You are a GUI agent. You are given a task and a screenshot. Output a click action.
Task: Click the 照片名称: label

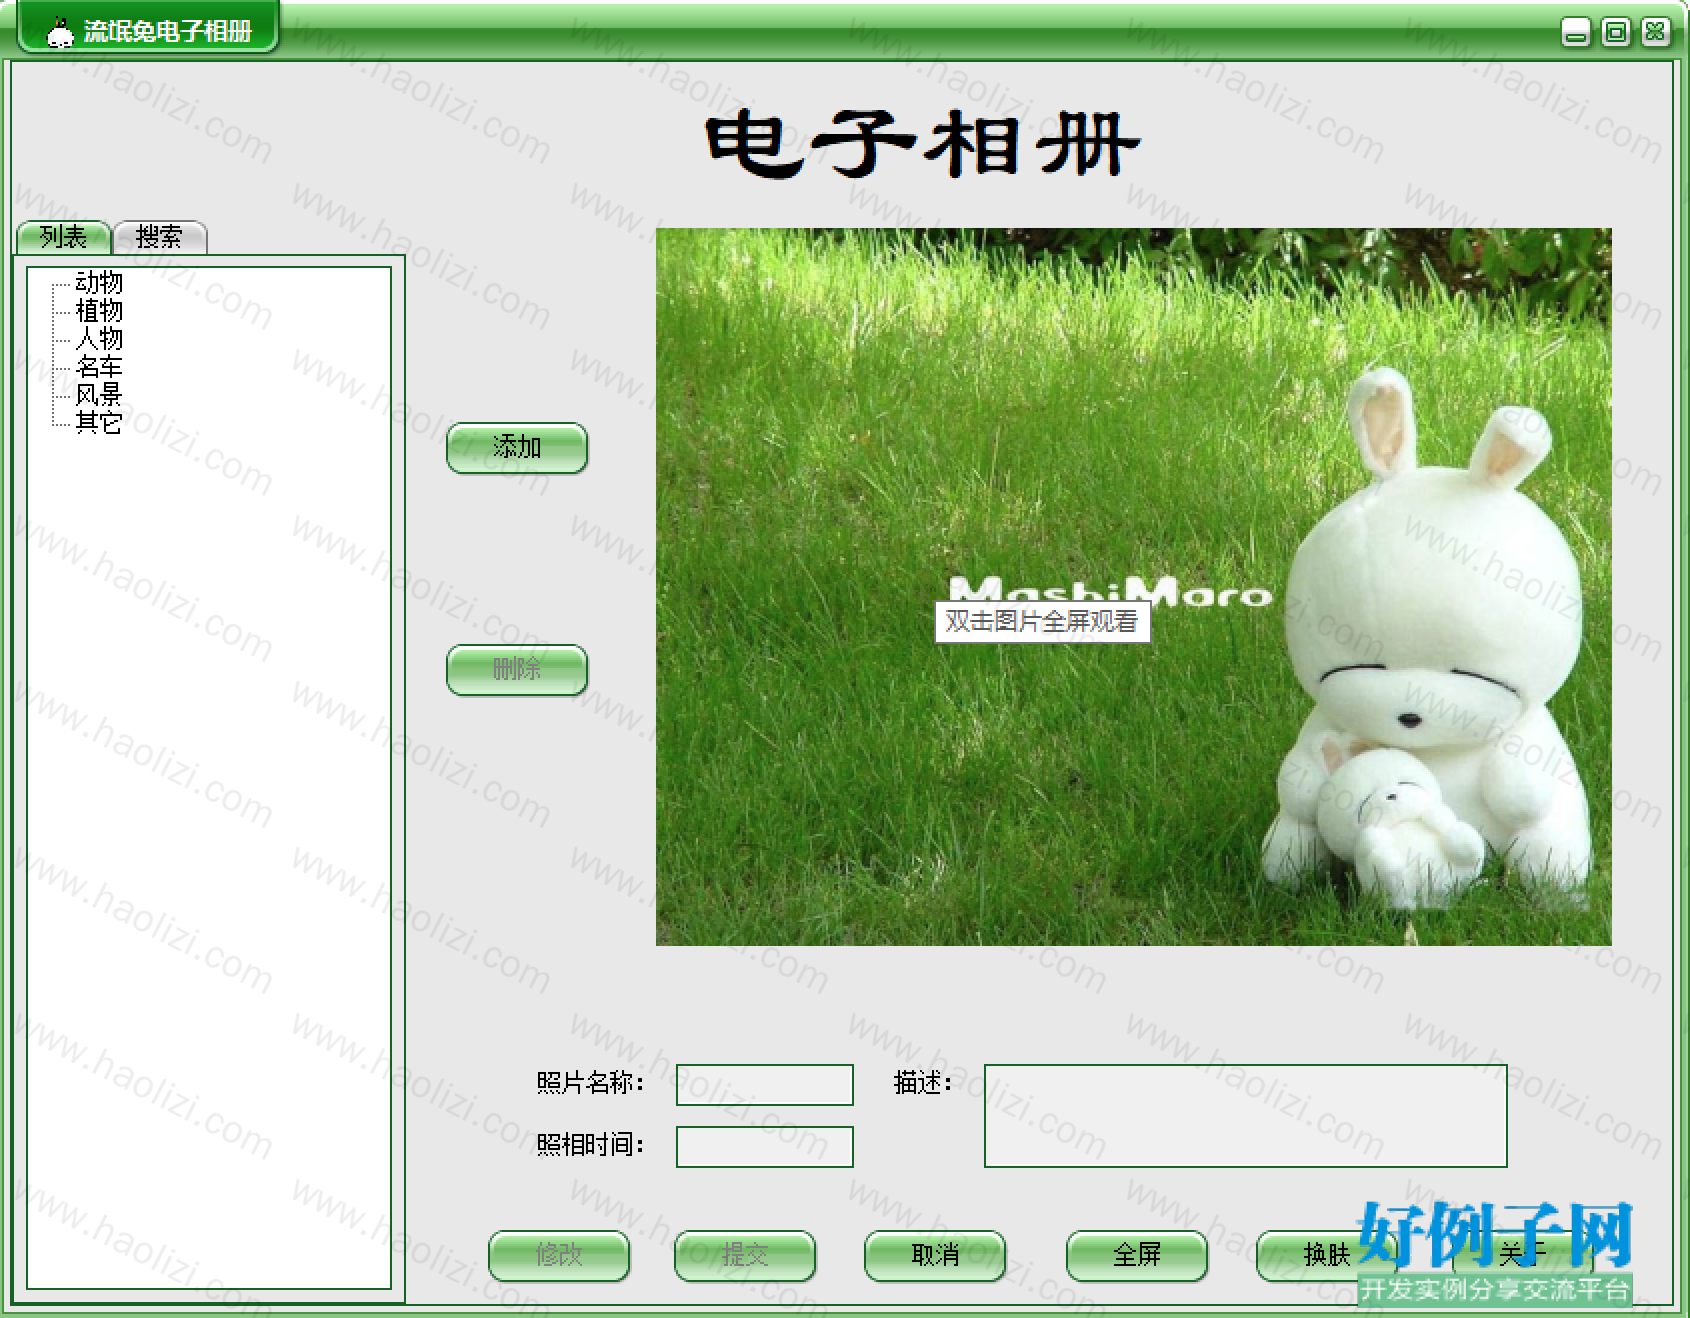pyautogui.click(x=590, y=1083)
